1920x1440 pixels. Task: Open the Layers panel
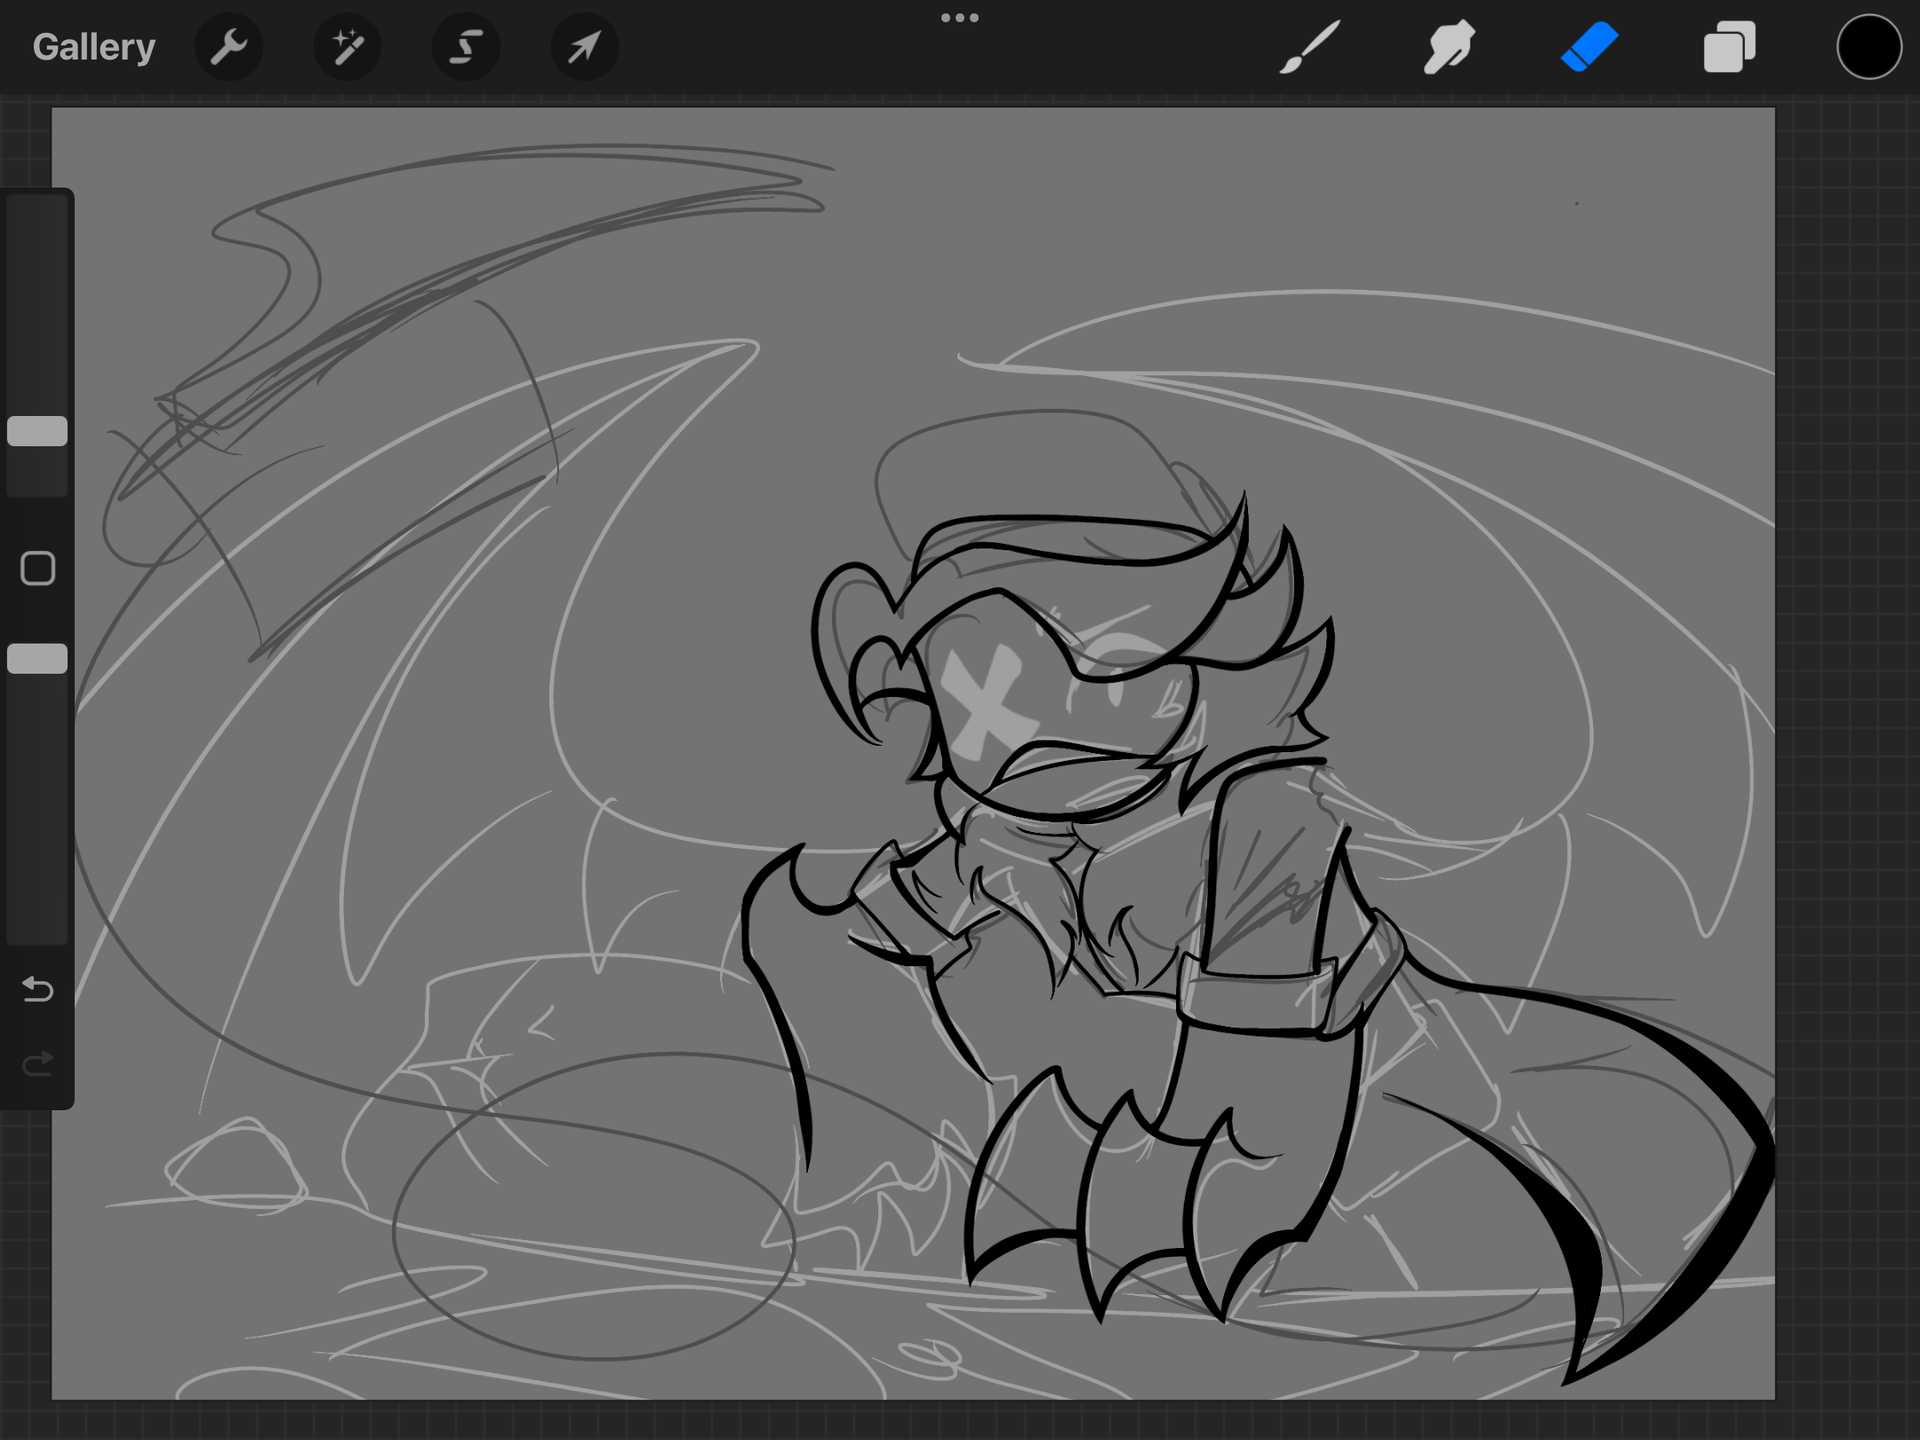coord(1729,48)
